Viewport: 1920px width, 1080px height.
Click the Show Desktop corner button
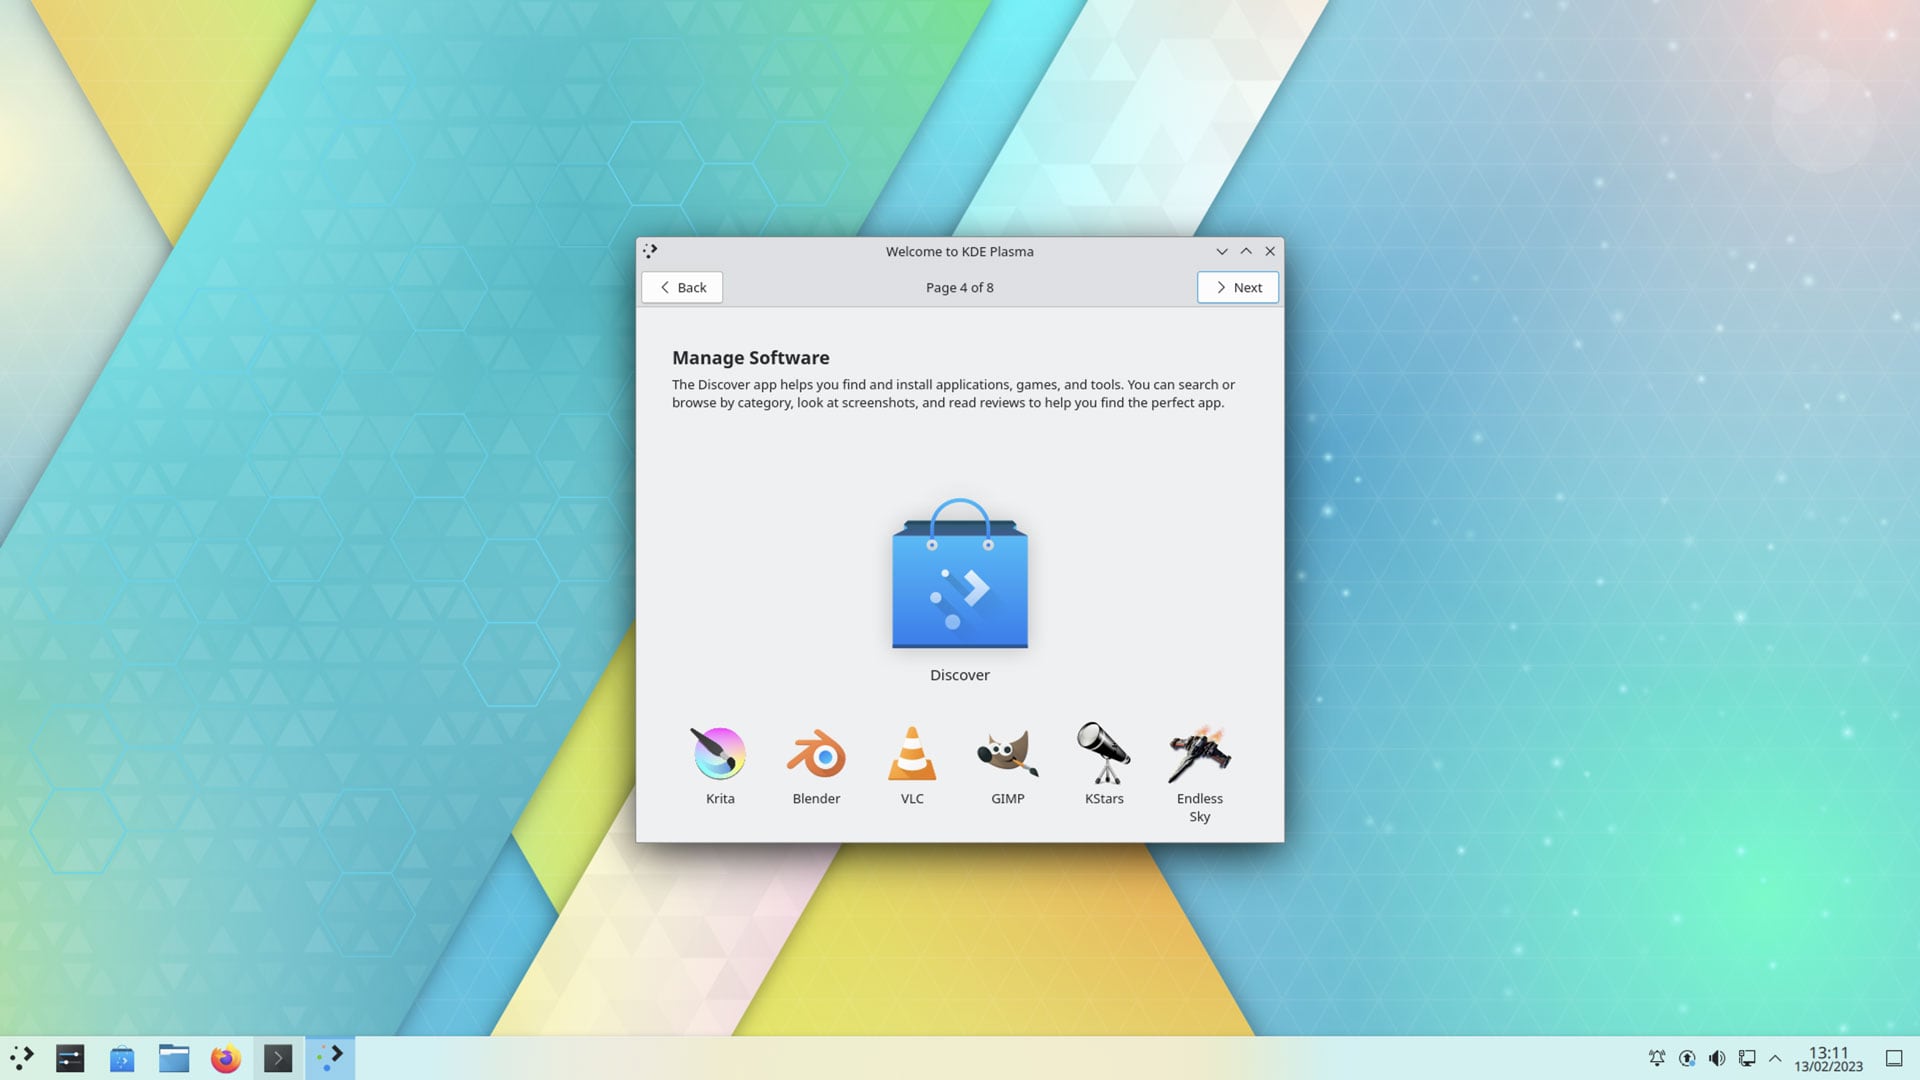(1894, 1058)
